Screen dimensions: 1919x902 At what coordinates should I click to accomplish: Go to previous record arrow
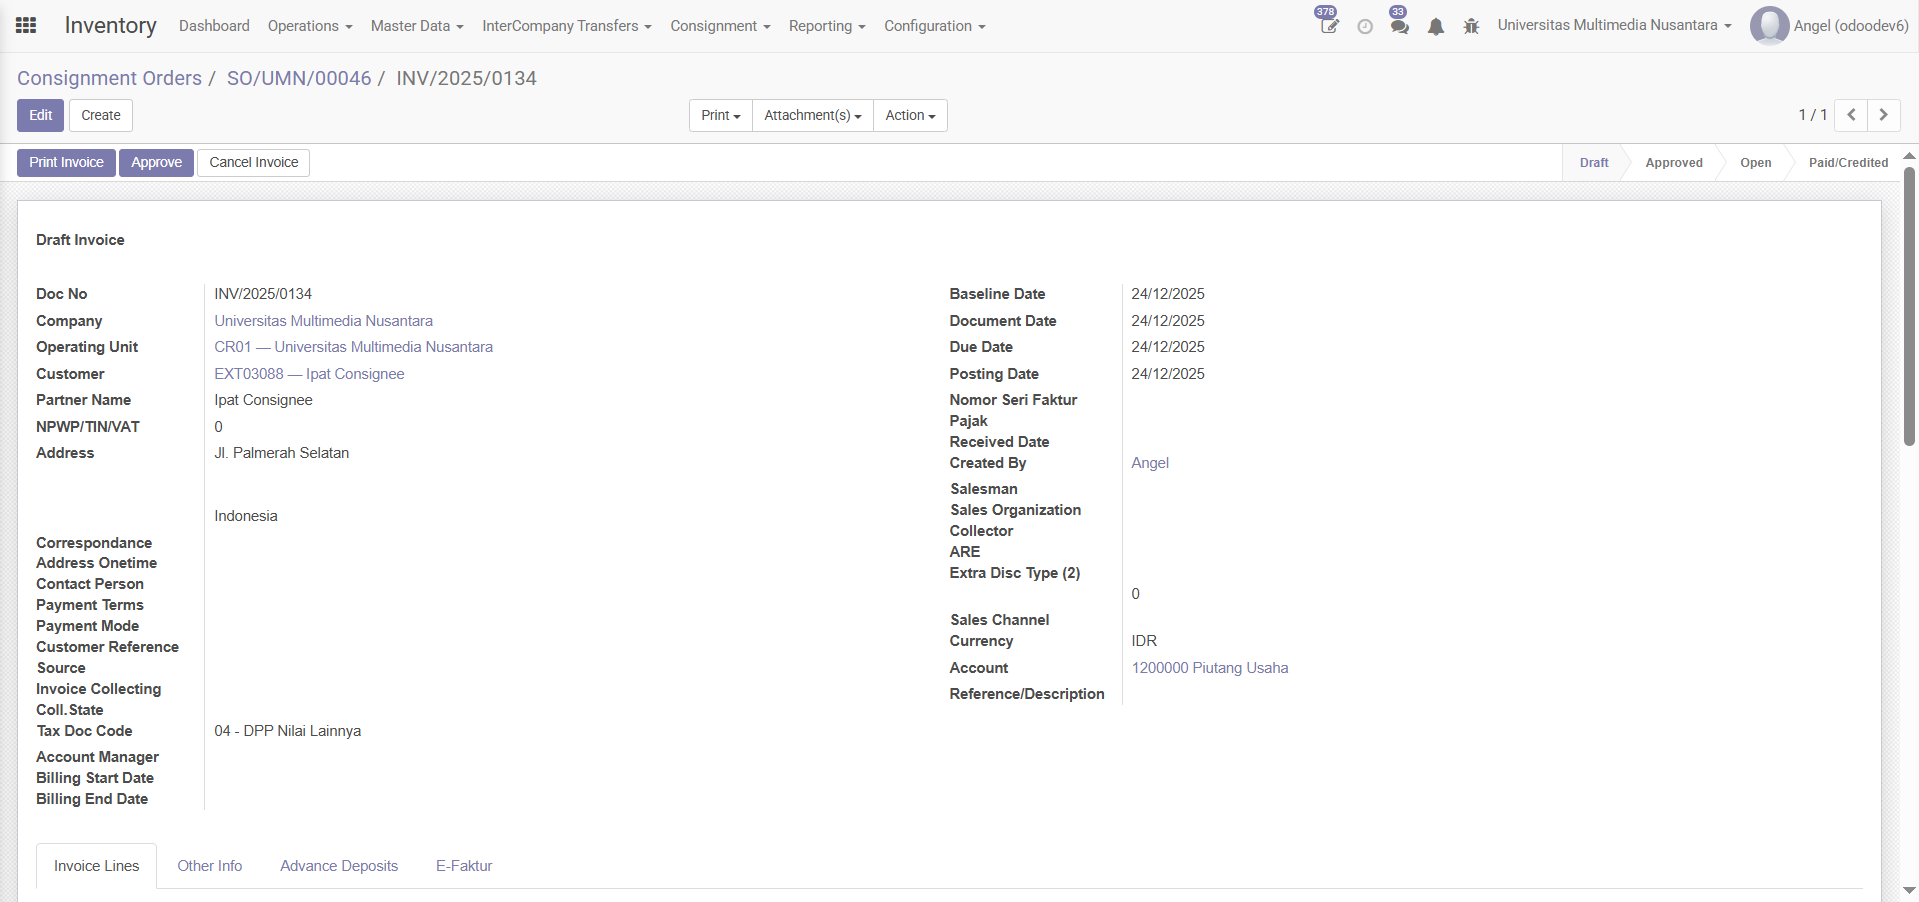[1851, 115]
